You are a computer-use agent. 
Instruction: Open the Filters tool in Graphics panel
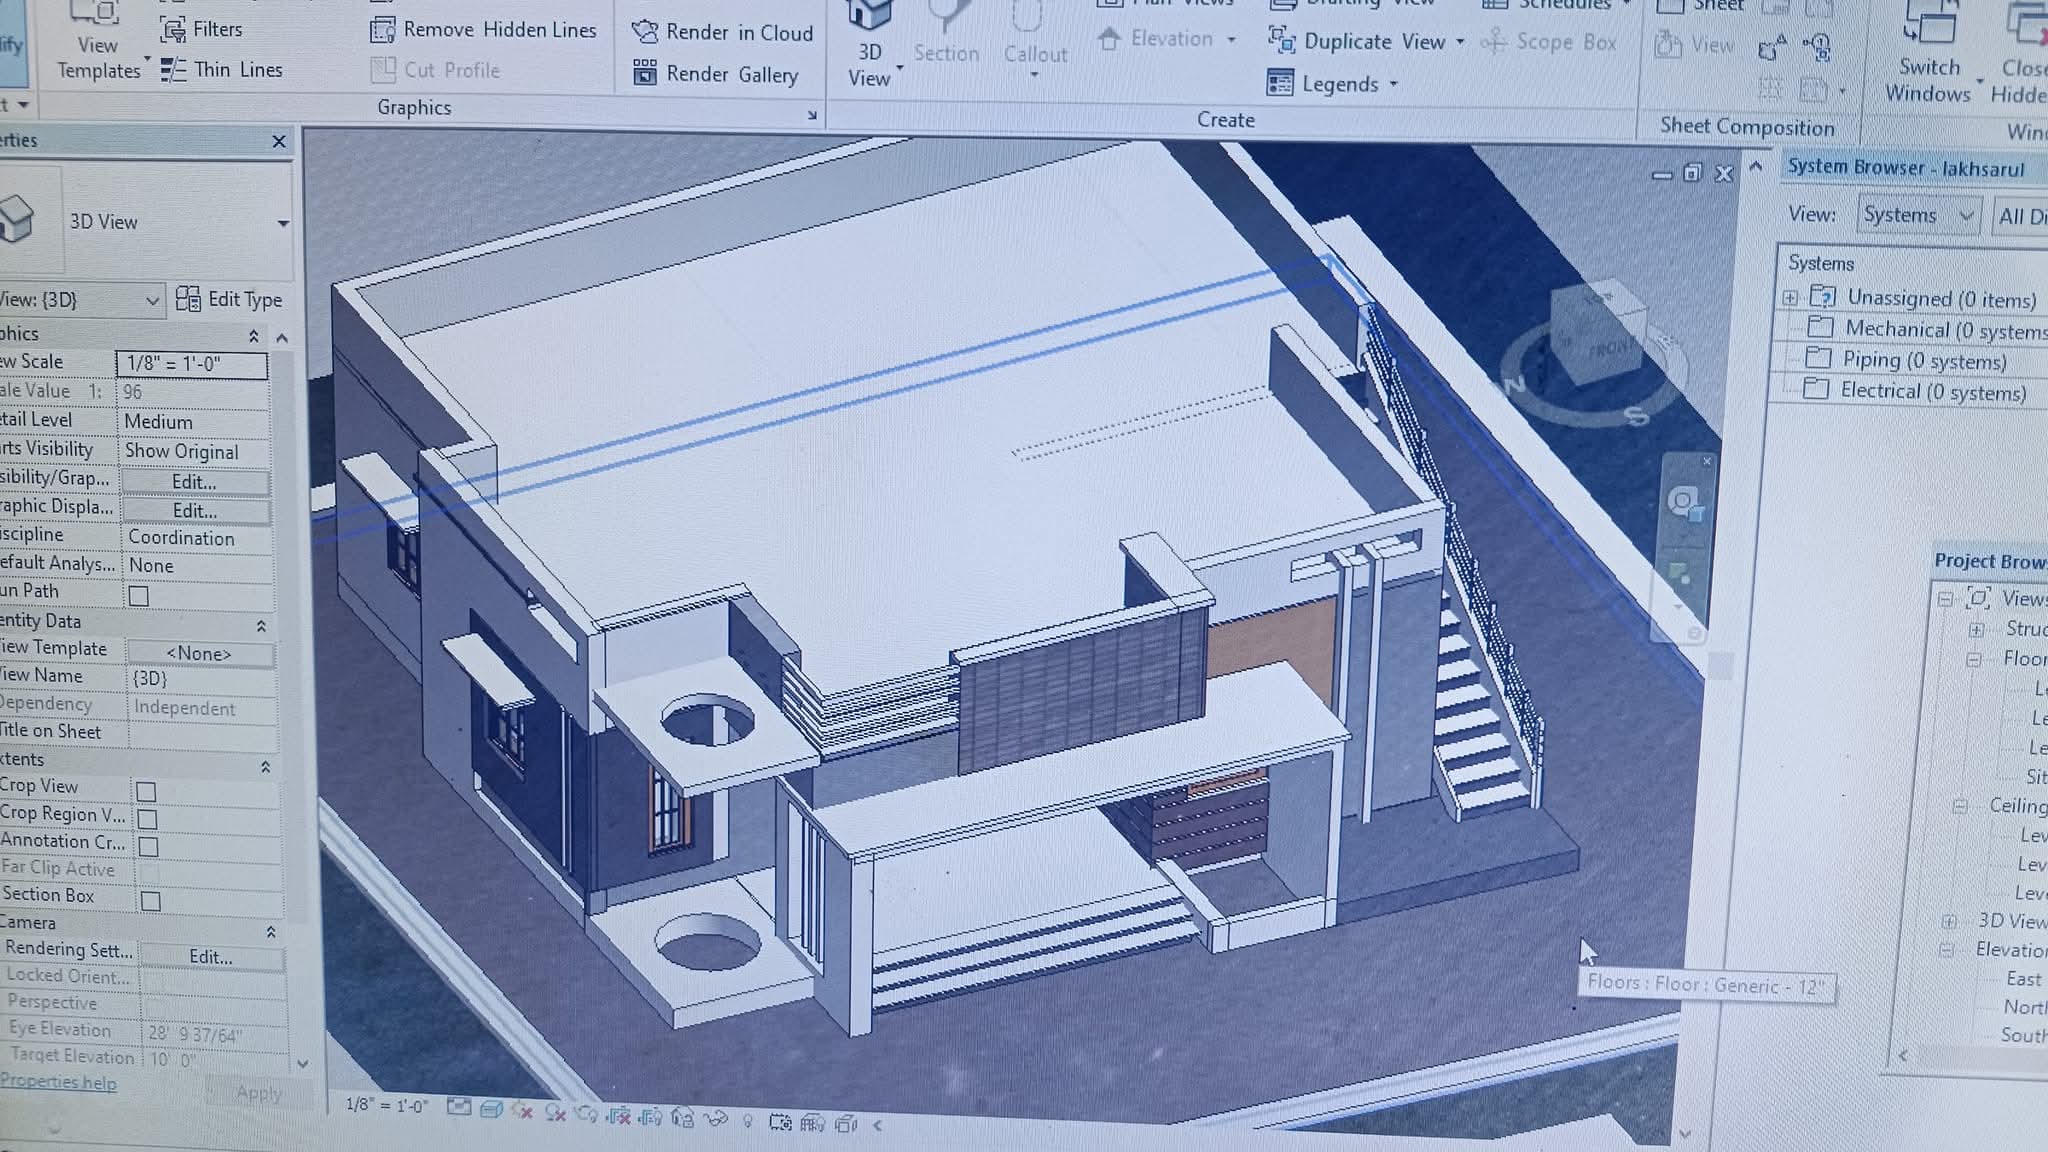(x=201, y=29)
